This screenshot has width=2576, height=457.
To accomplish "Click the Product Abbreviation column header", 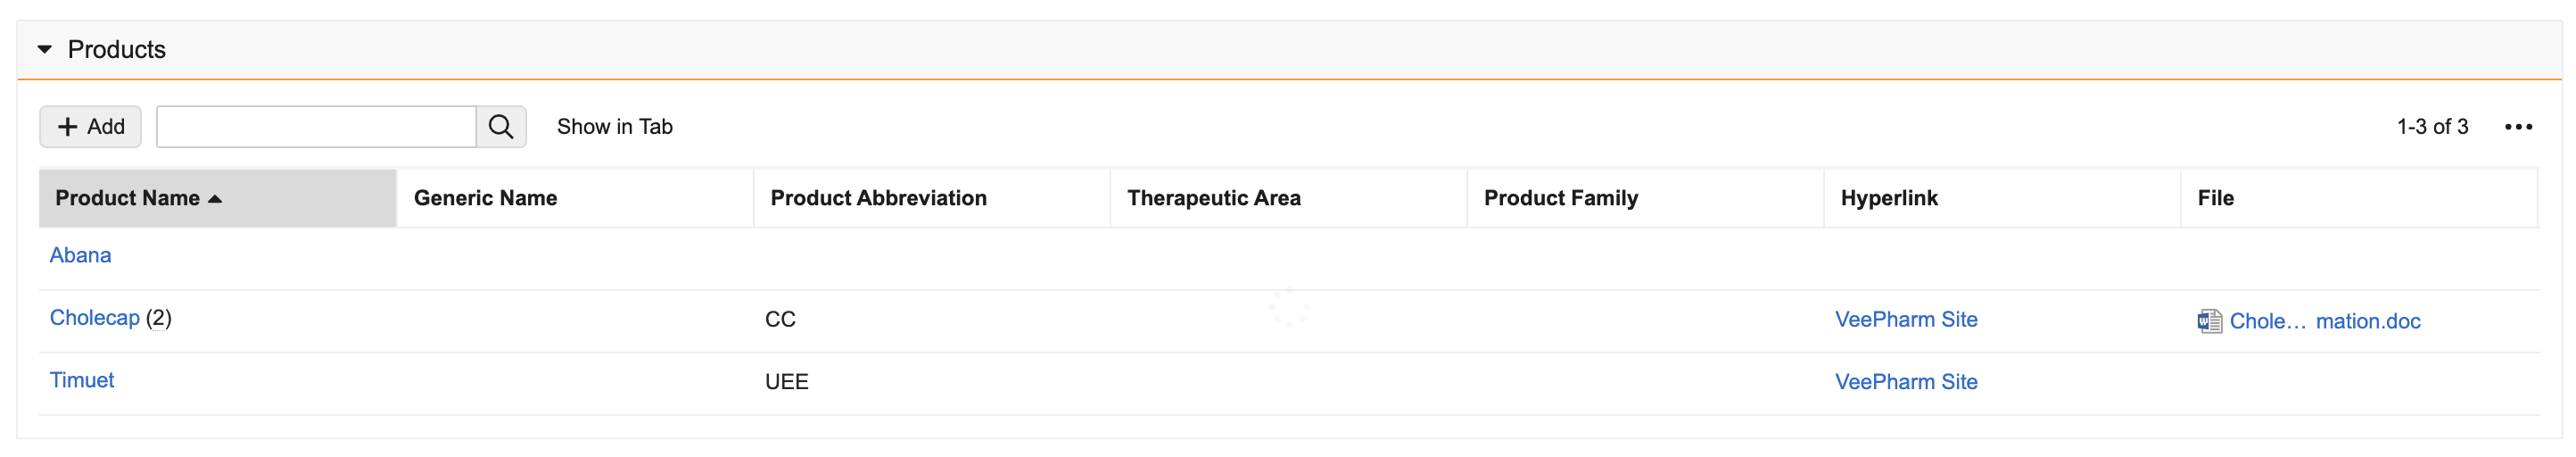I will [878, 198].
